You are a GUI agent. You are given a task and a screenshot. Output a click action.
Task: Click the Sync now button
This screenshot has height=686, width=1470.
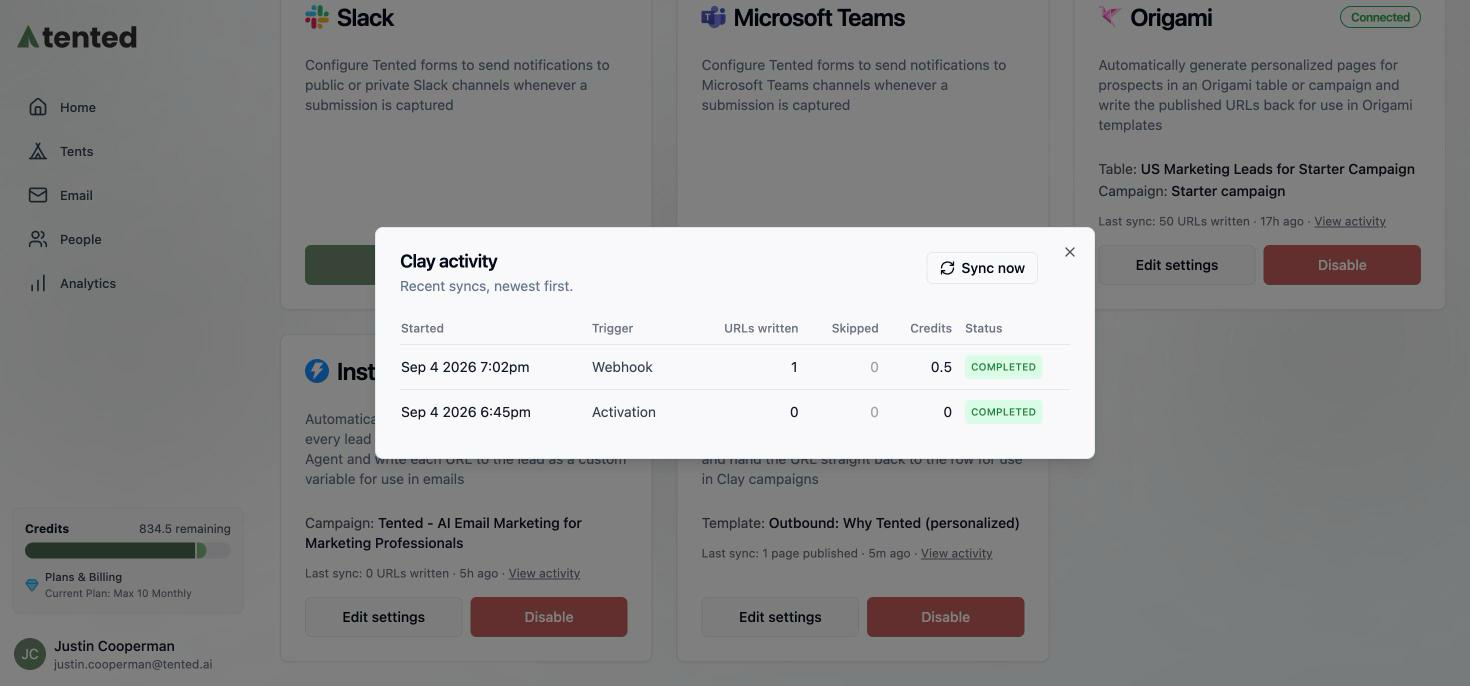(982, 268)
